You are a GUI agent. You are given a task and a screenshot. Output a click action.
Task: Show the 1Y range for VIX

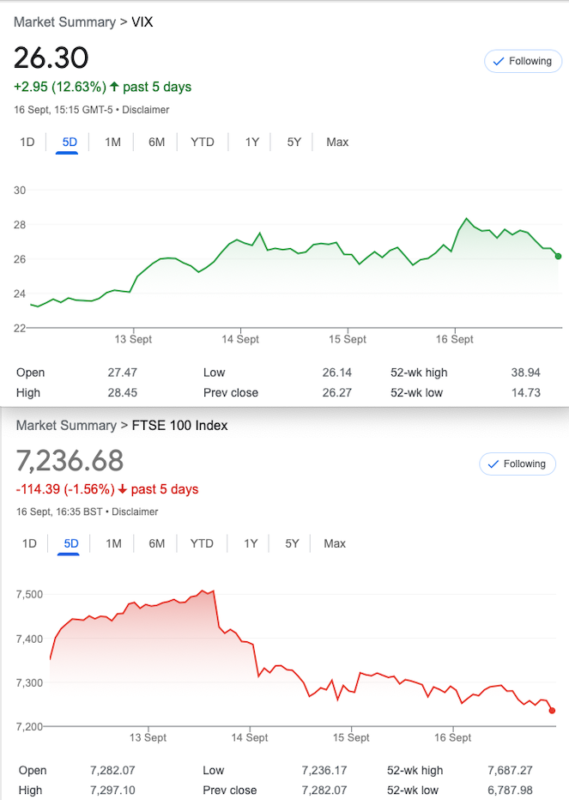coord(252,142)
